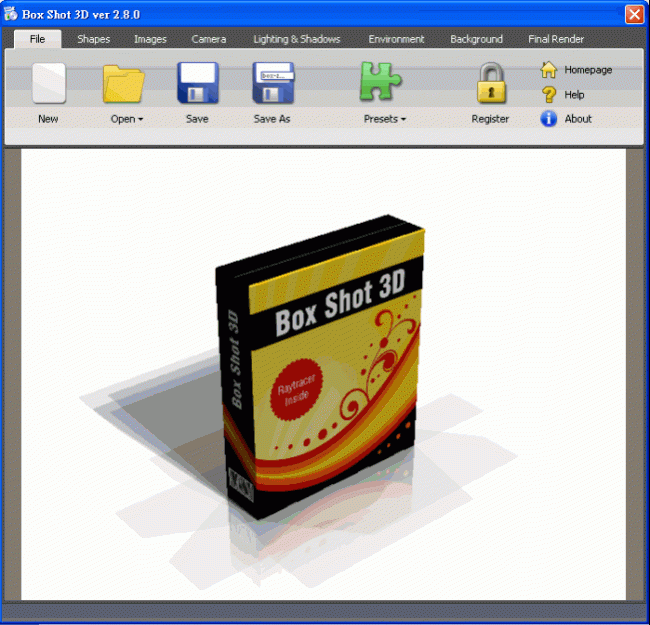Click the padlock Register icon

(491, 84)
